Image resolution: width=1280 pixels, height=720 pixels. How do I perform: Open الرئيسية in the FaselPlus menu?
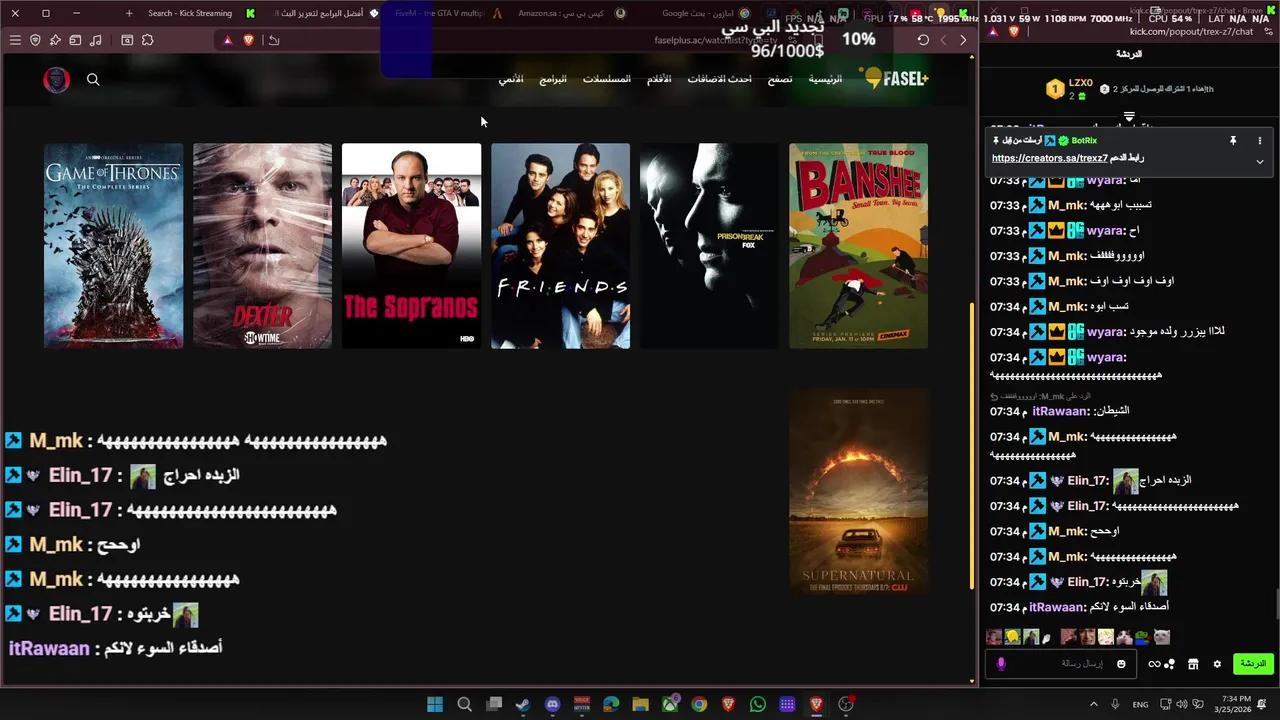(825, 79)
